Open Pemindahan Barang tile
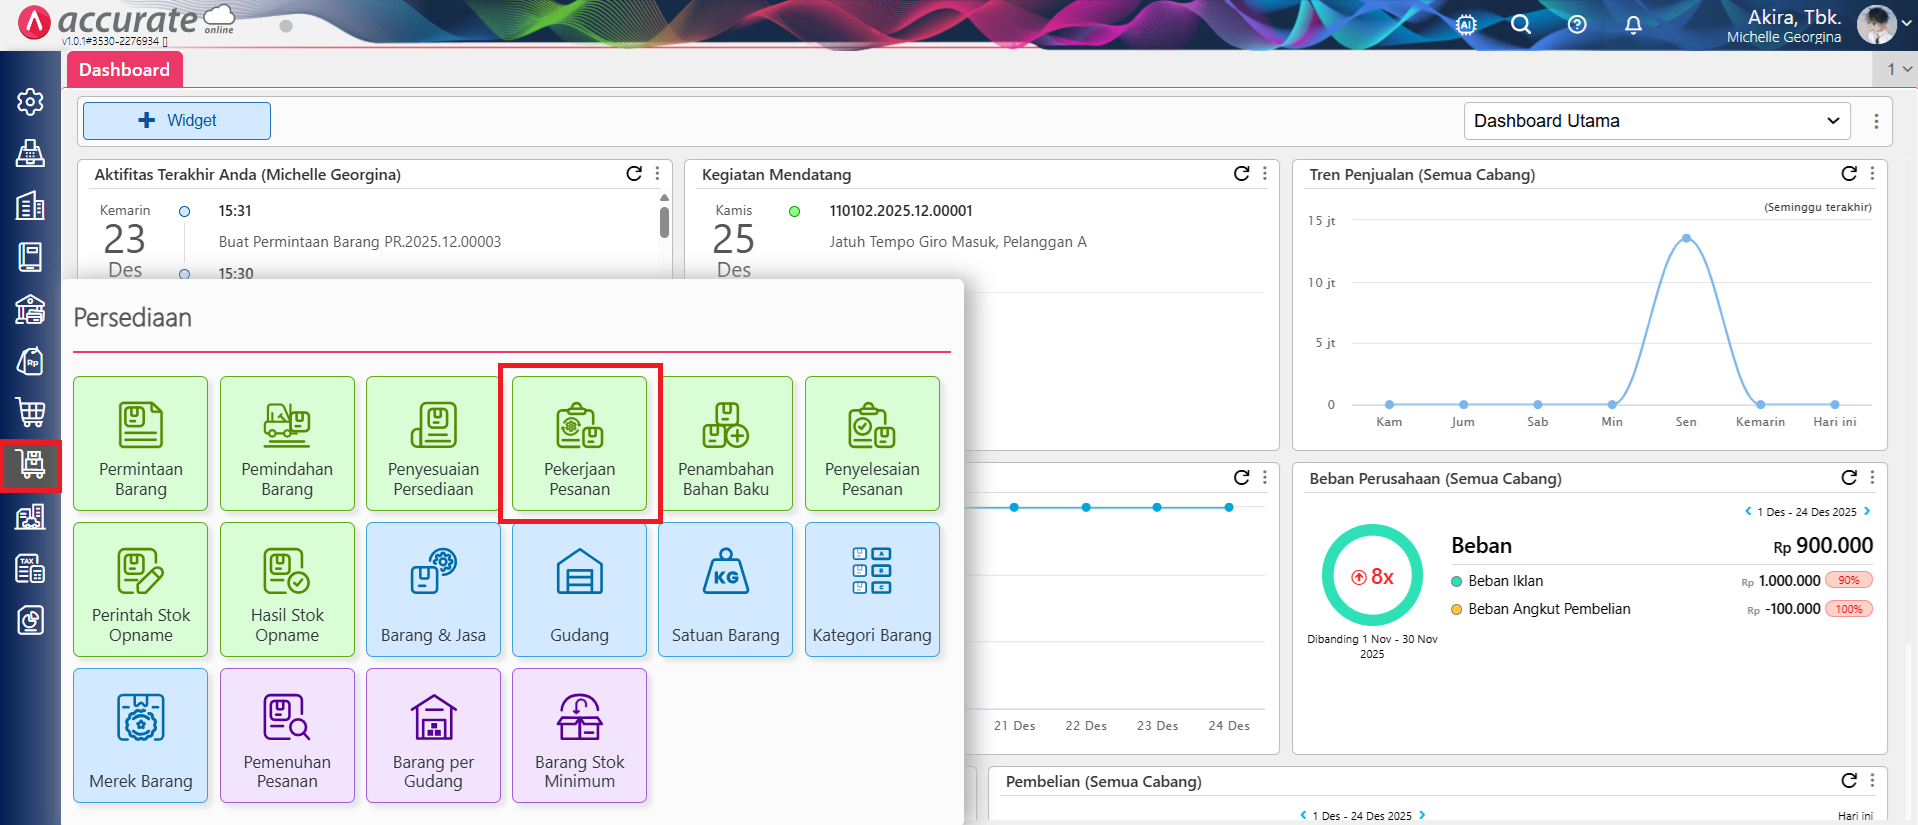This screenshot has width=1918, height=825. 287,443
